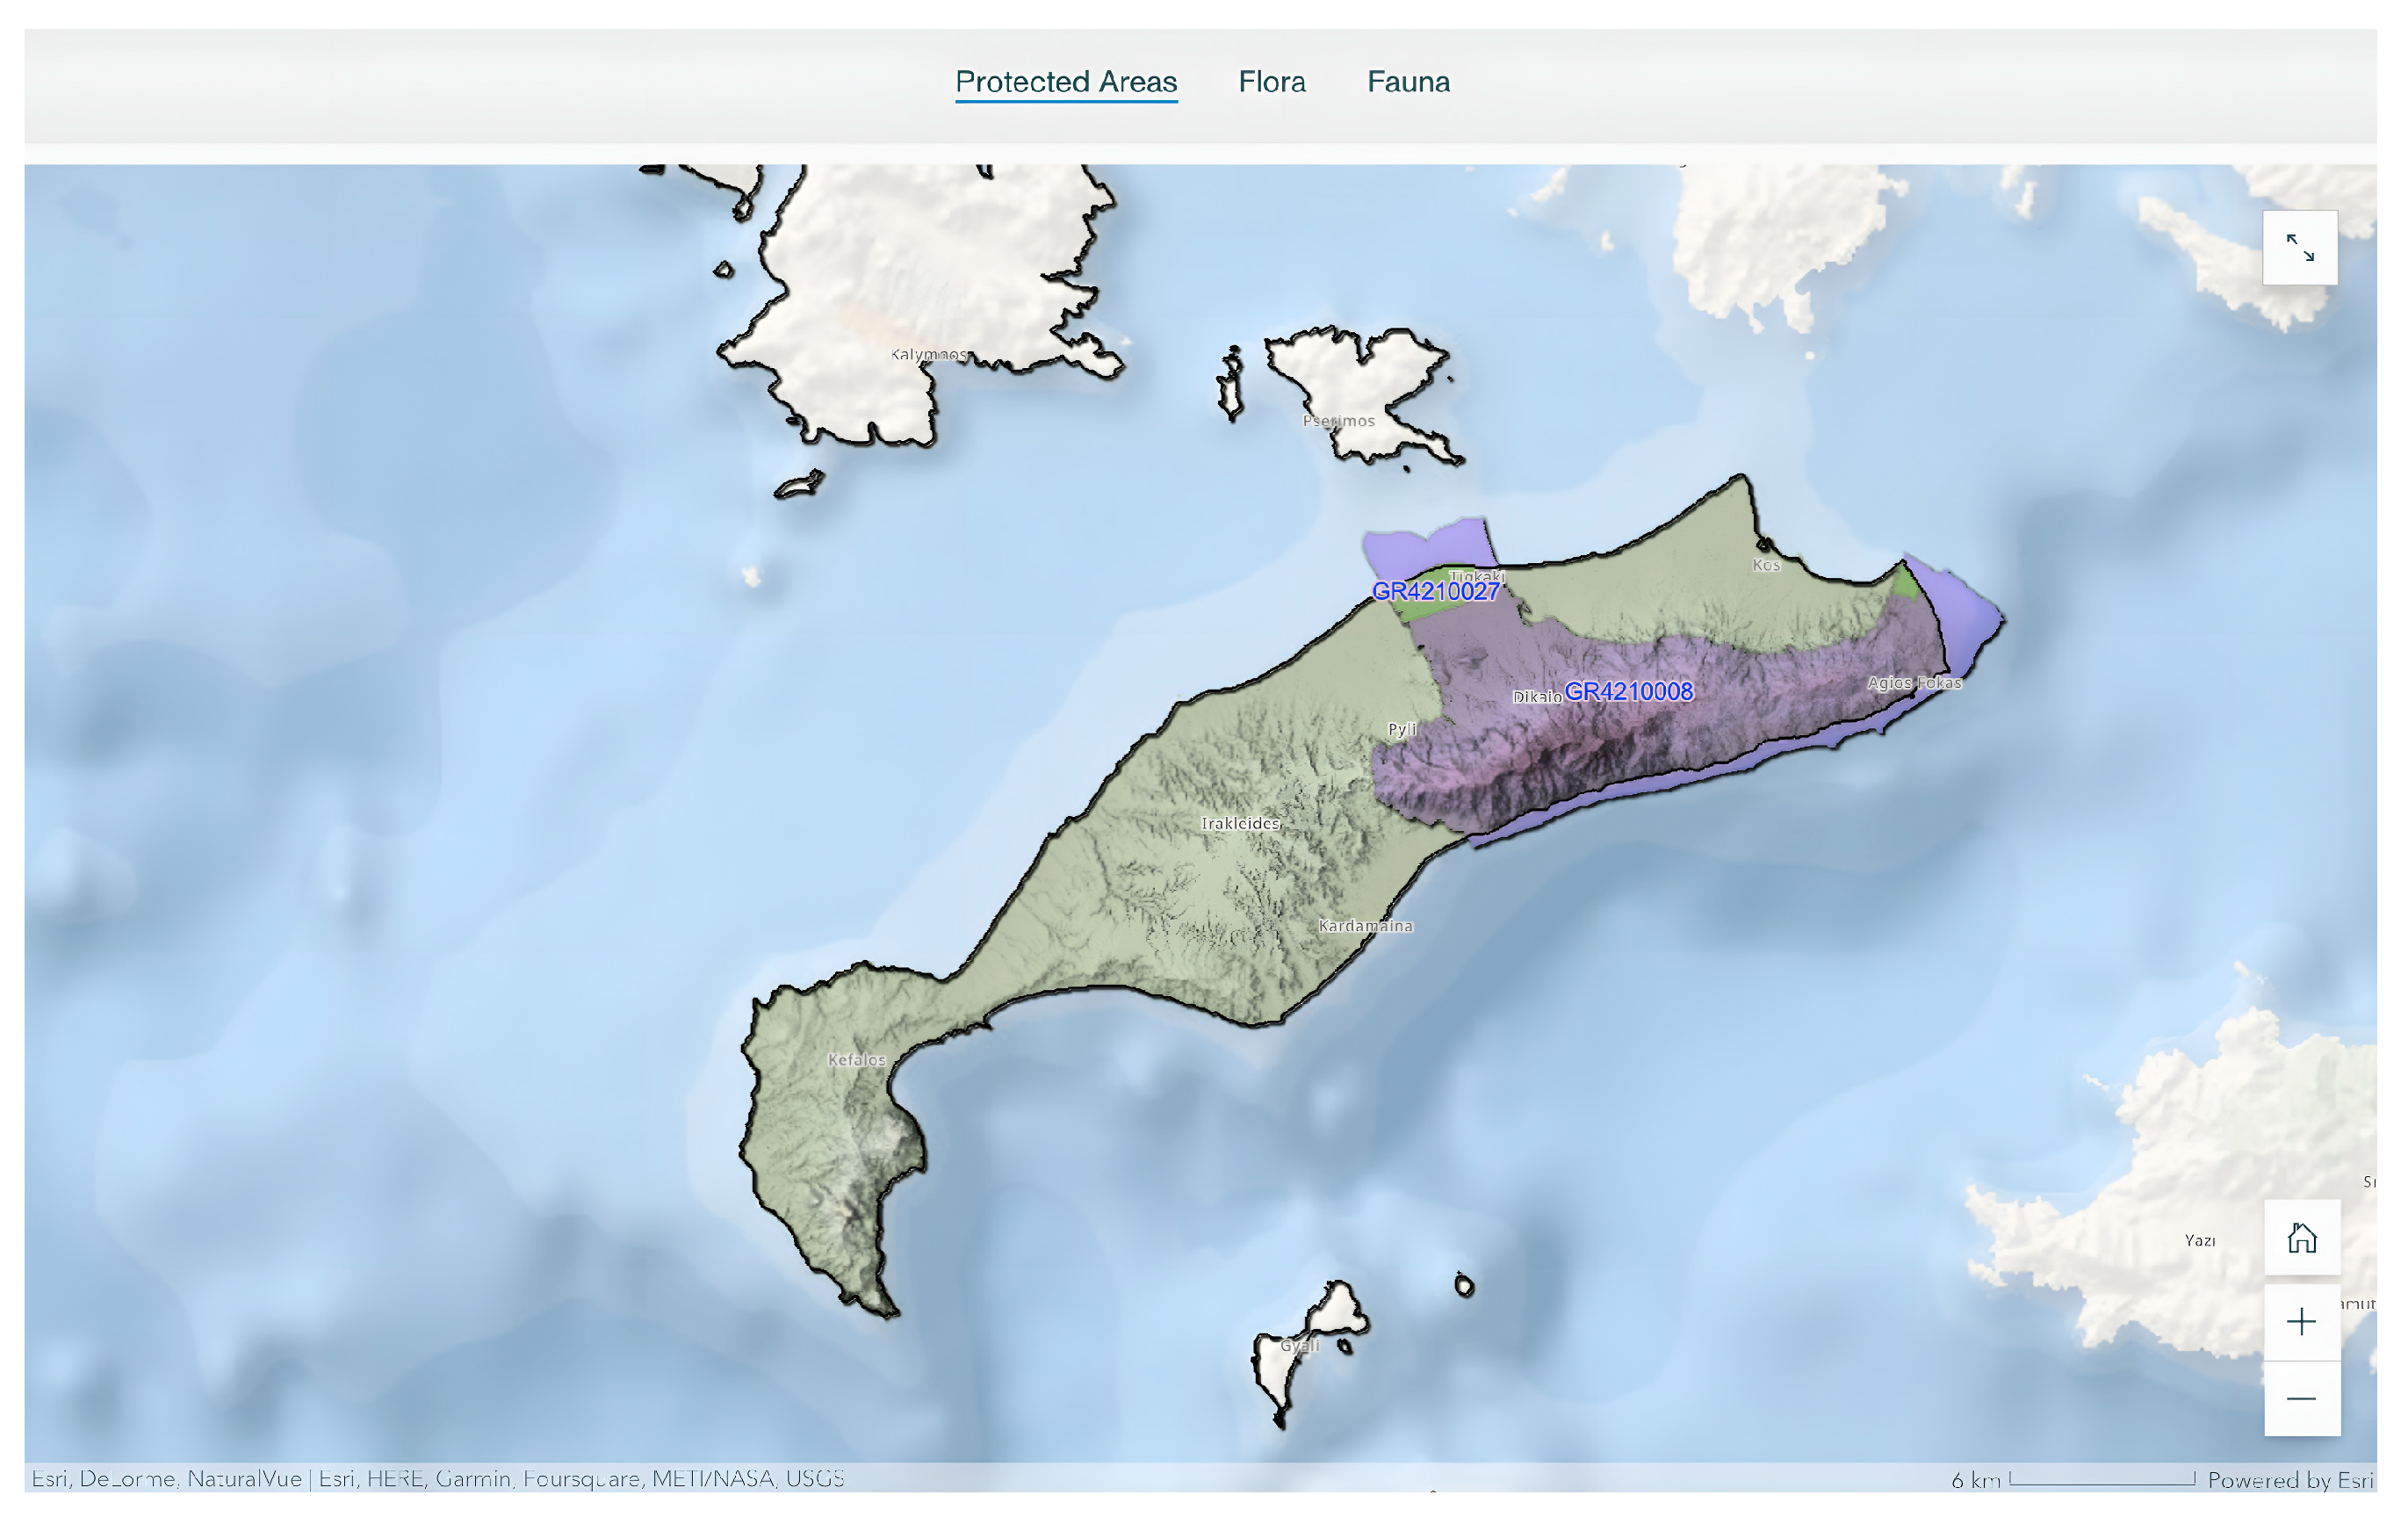Image resolution: width=2408 pixels, height=1524 pixels.
Task: Click the map attribution text
Action: click(438, 1478)
